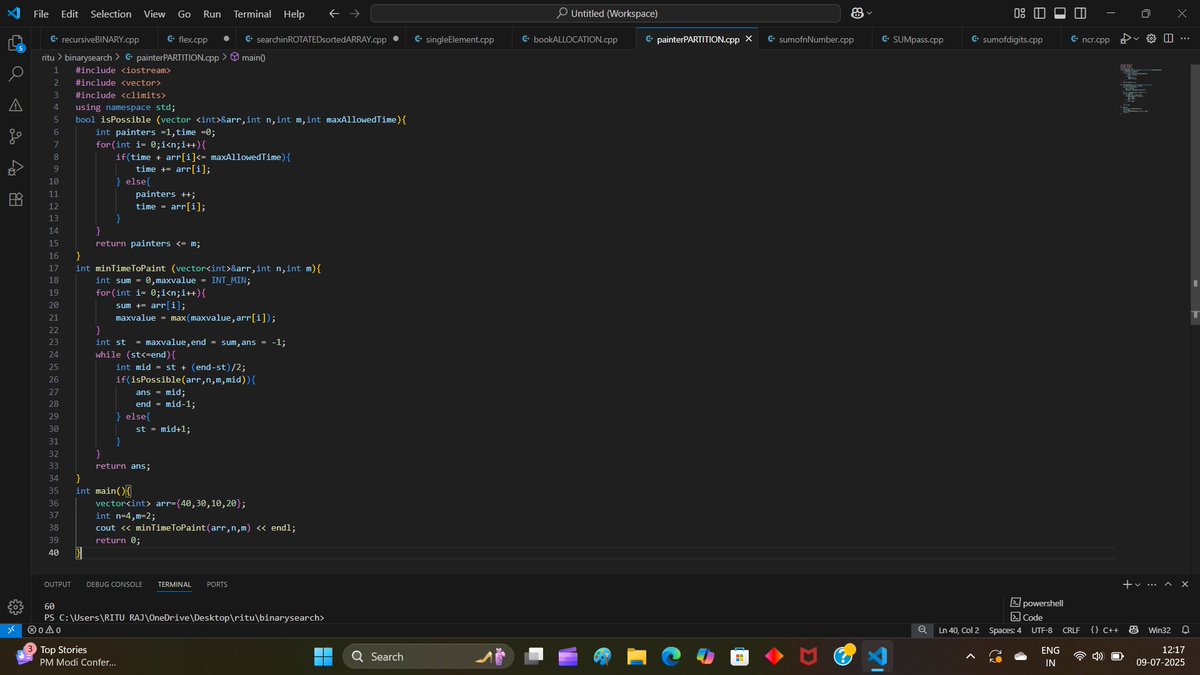The image size is (1200, 675).
Task: Click 'Ln 40, Col 2' in status bar
Action: point(960,630)
